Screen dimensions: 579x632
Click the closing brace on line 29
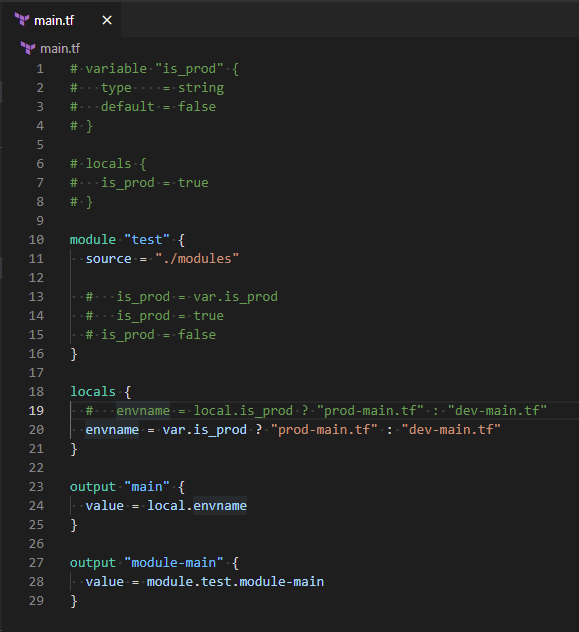coord(74,601)
